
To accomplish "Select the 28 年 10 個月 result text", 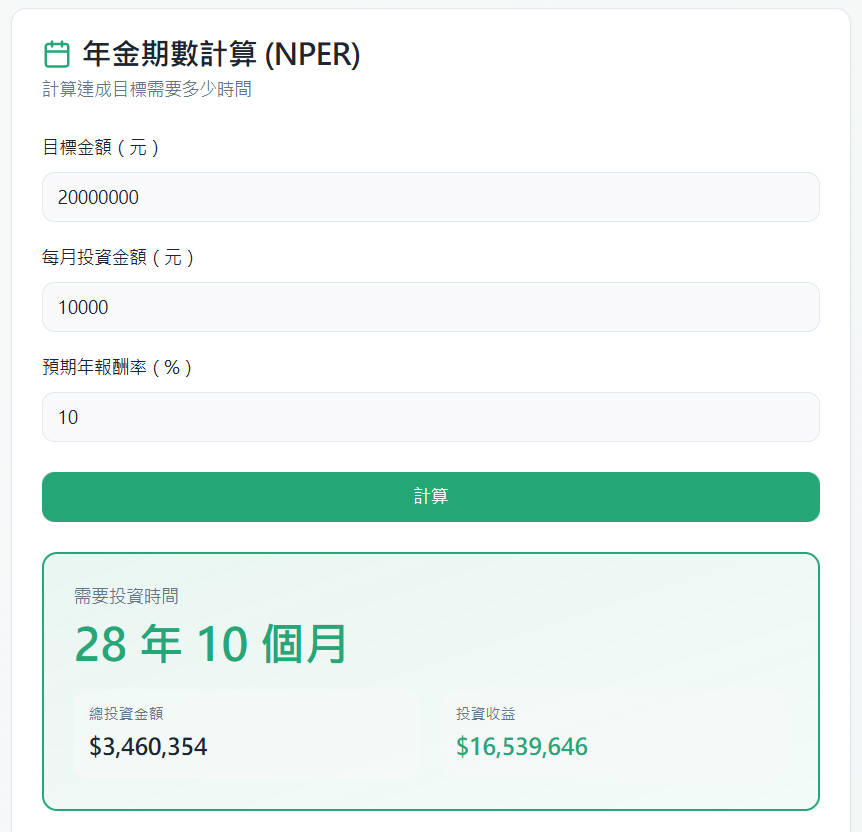I will click(211, 643).
